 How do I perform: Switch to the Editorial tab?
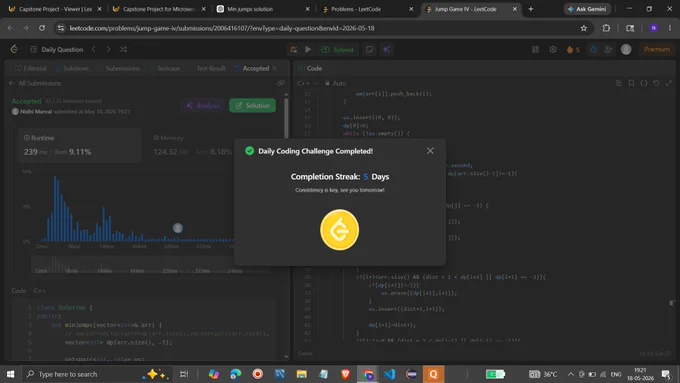(x=31, y=69)
